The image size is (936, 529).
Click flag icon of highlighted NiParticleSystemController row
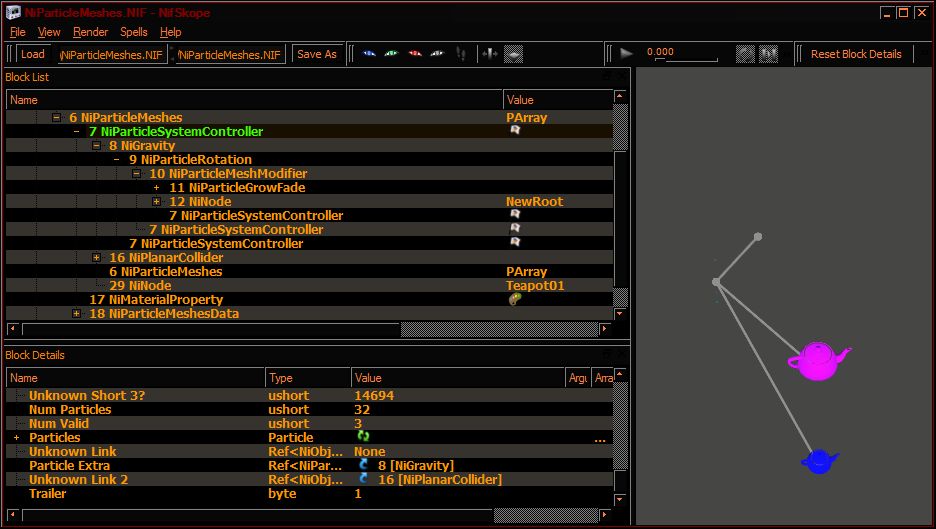click(515, 130)
